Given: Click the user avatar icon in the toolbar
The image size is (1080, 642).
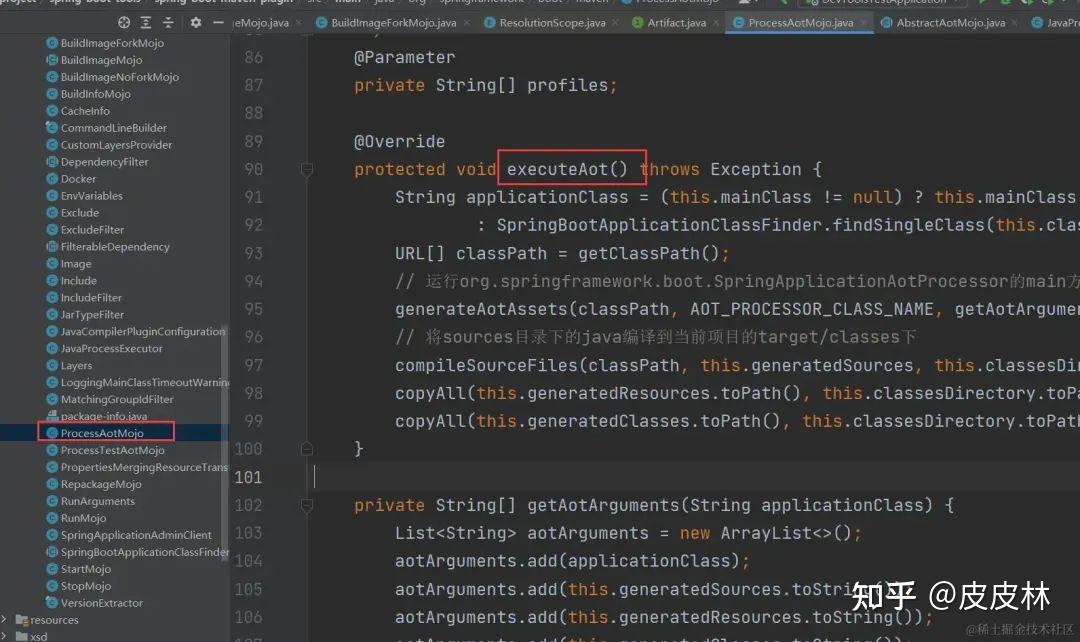Looking at the screenshot, I should pyautogui.click(x=745, y=4).
